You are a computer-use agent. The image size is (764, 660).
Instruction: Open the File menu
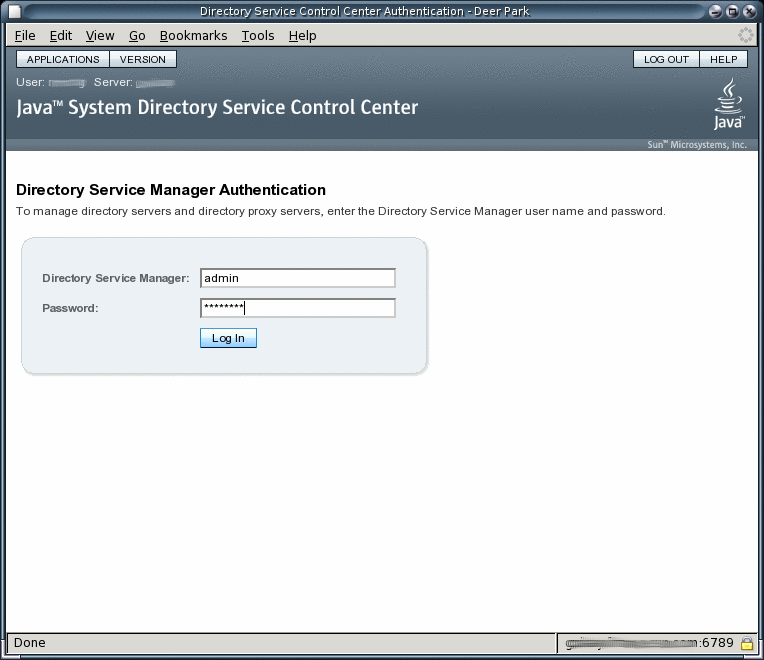point(25,36)
